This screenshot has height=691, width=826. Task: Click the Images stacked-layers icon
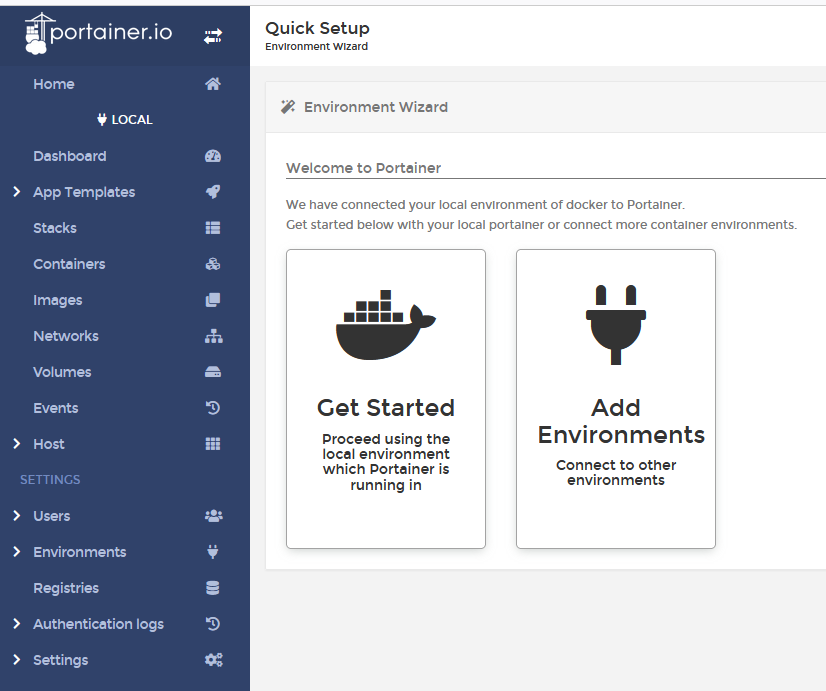[212, 300]
